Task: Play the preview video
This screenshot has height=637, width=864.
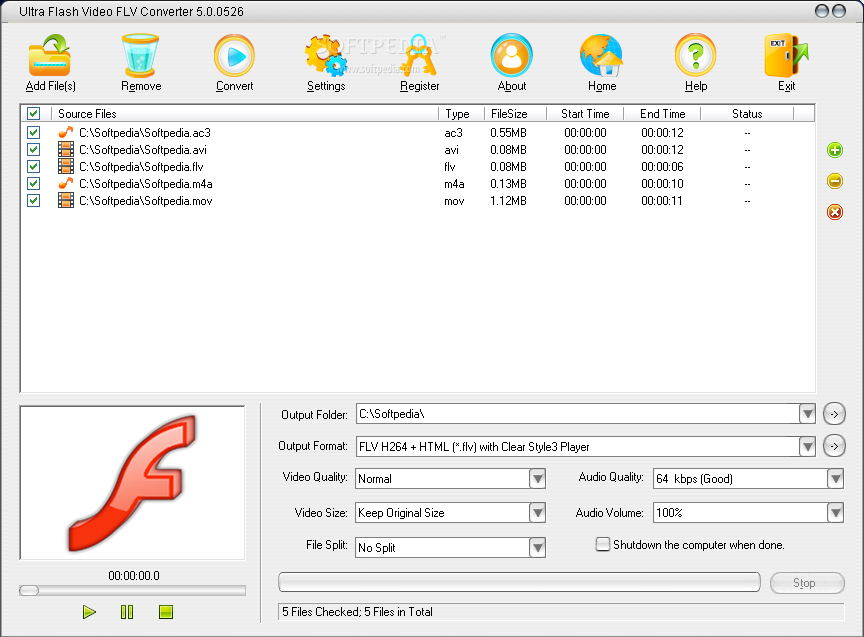Action: [89, 612]
